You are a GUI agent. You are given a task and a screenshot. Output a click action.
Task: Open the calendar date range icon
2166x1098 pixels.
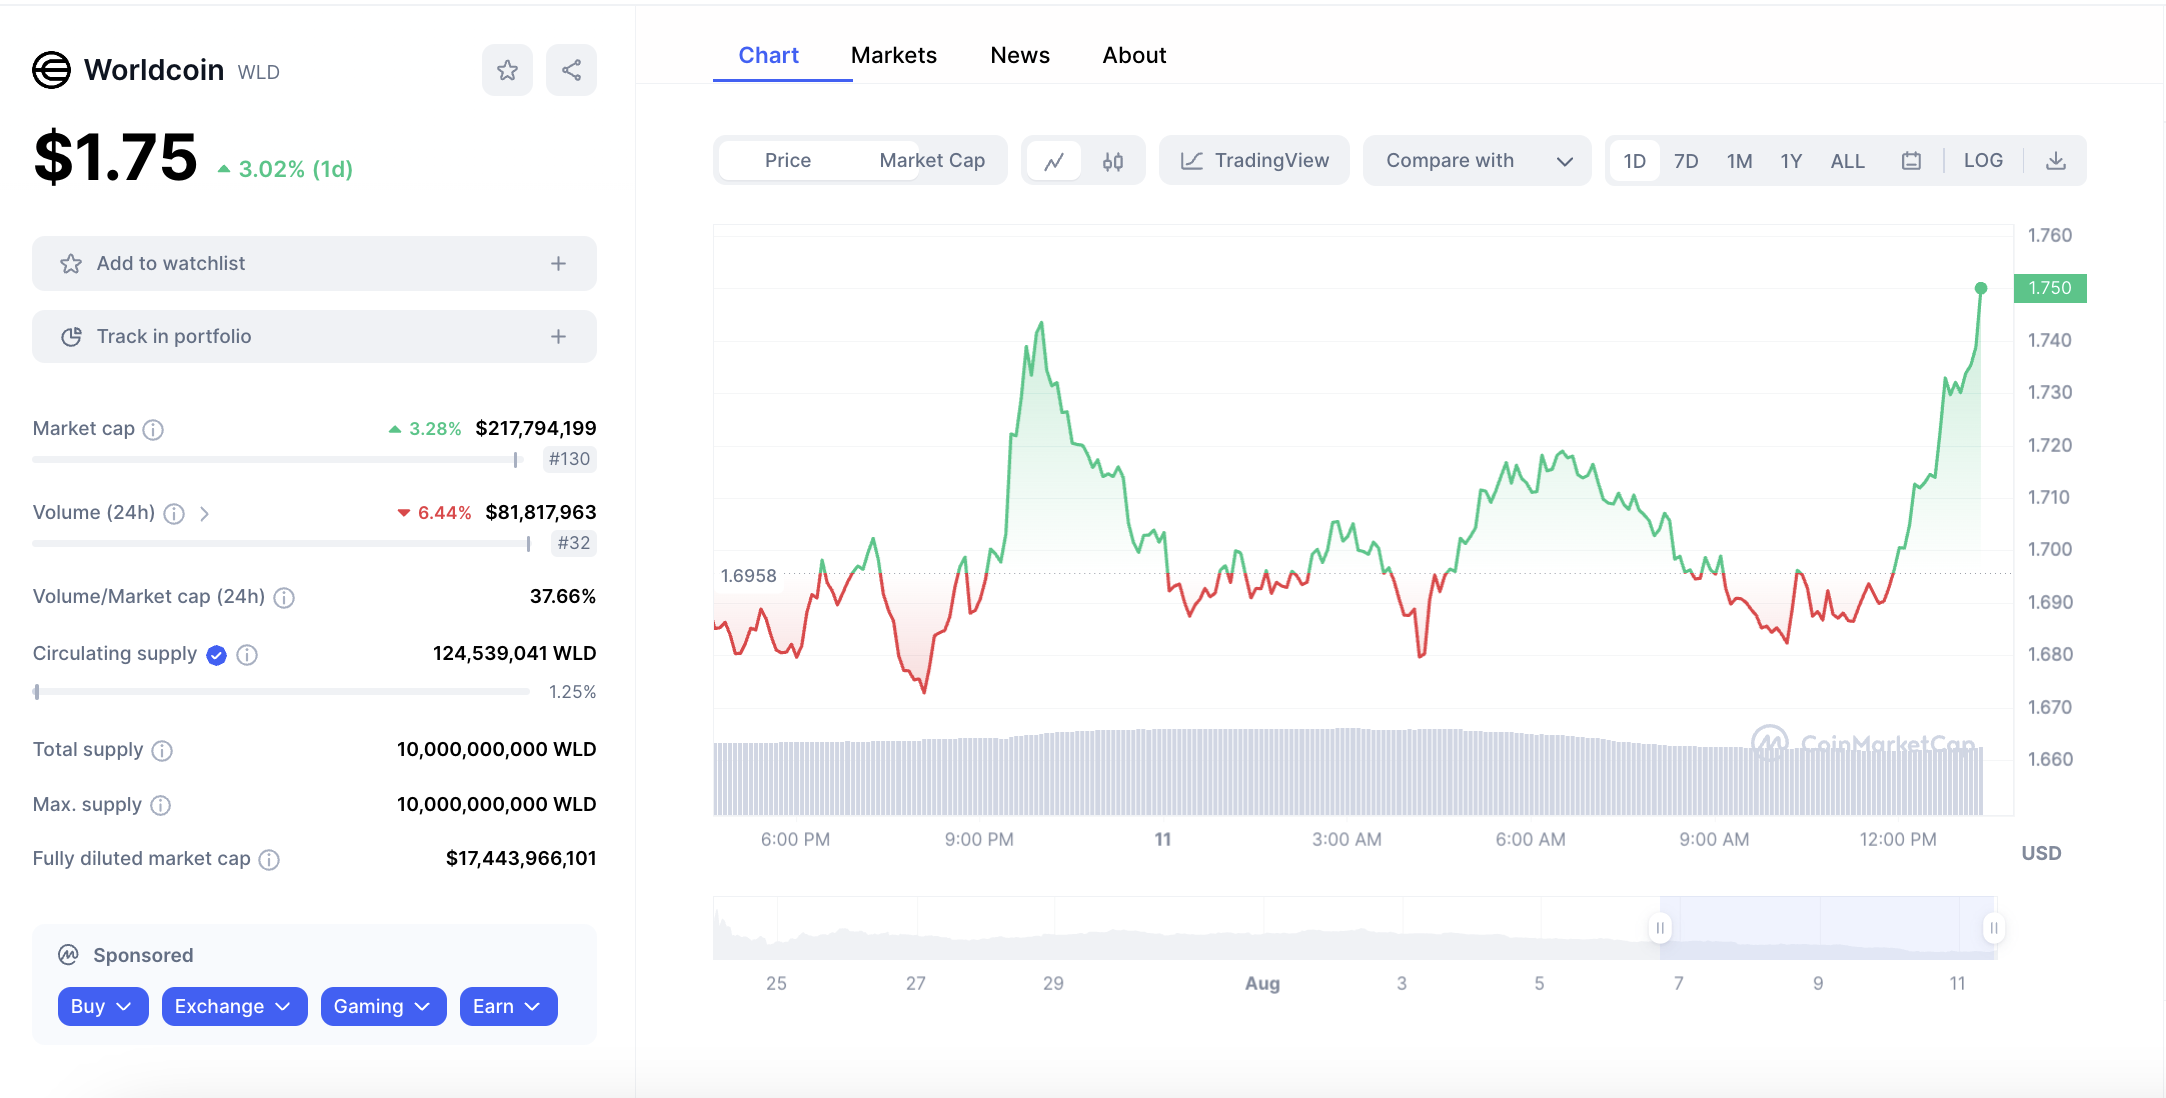pyautogui.click(x=1911, y=161)
